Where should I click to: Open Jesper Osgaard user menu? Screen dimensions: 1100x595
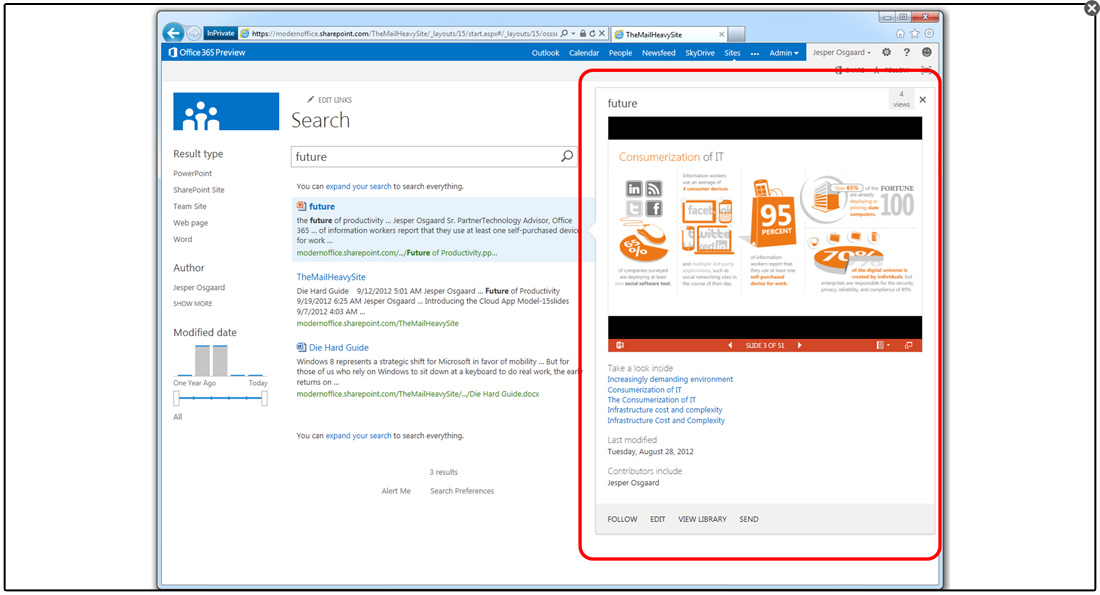[841, 53]
